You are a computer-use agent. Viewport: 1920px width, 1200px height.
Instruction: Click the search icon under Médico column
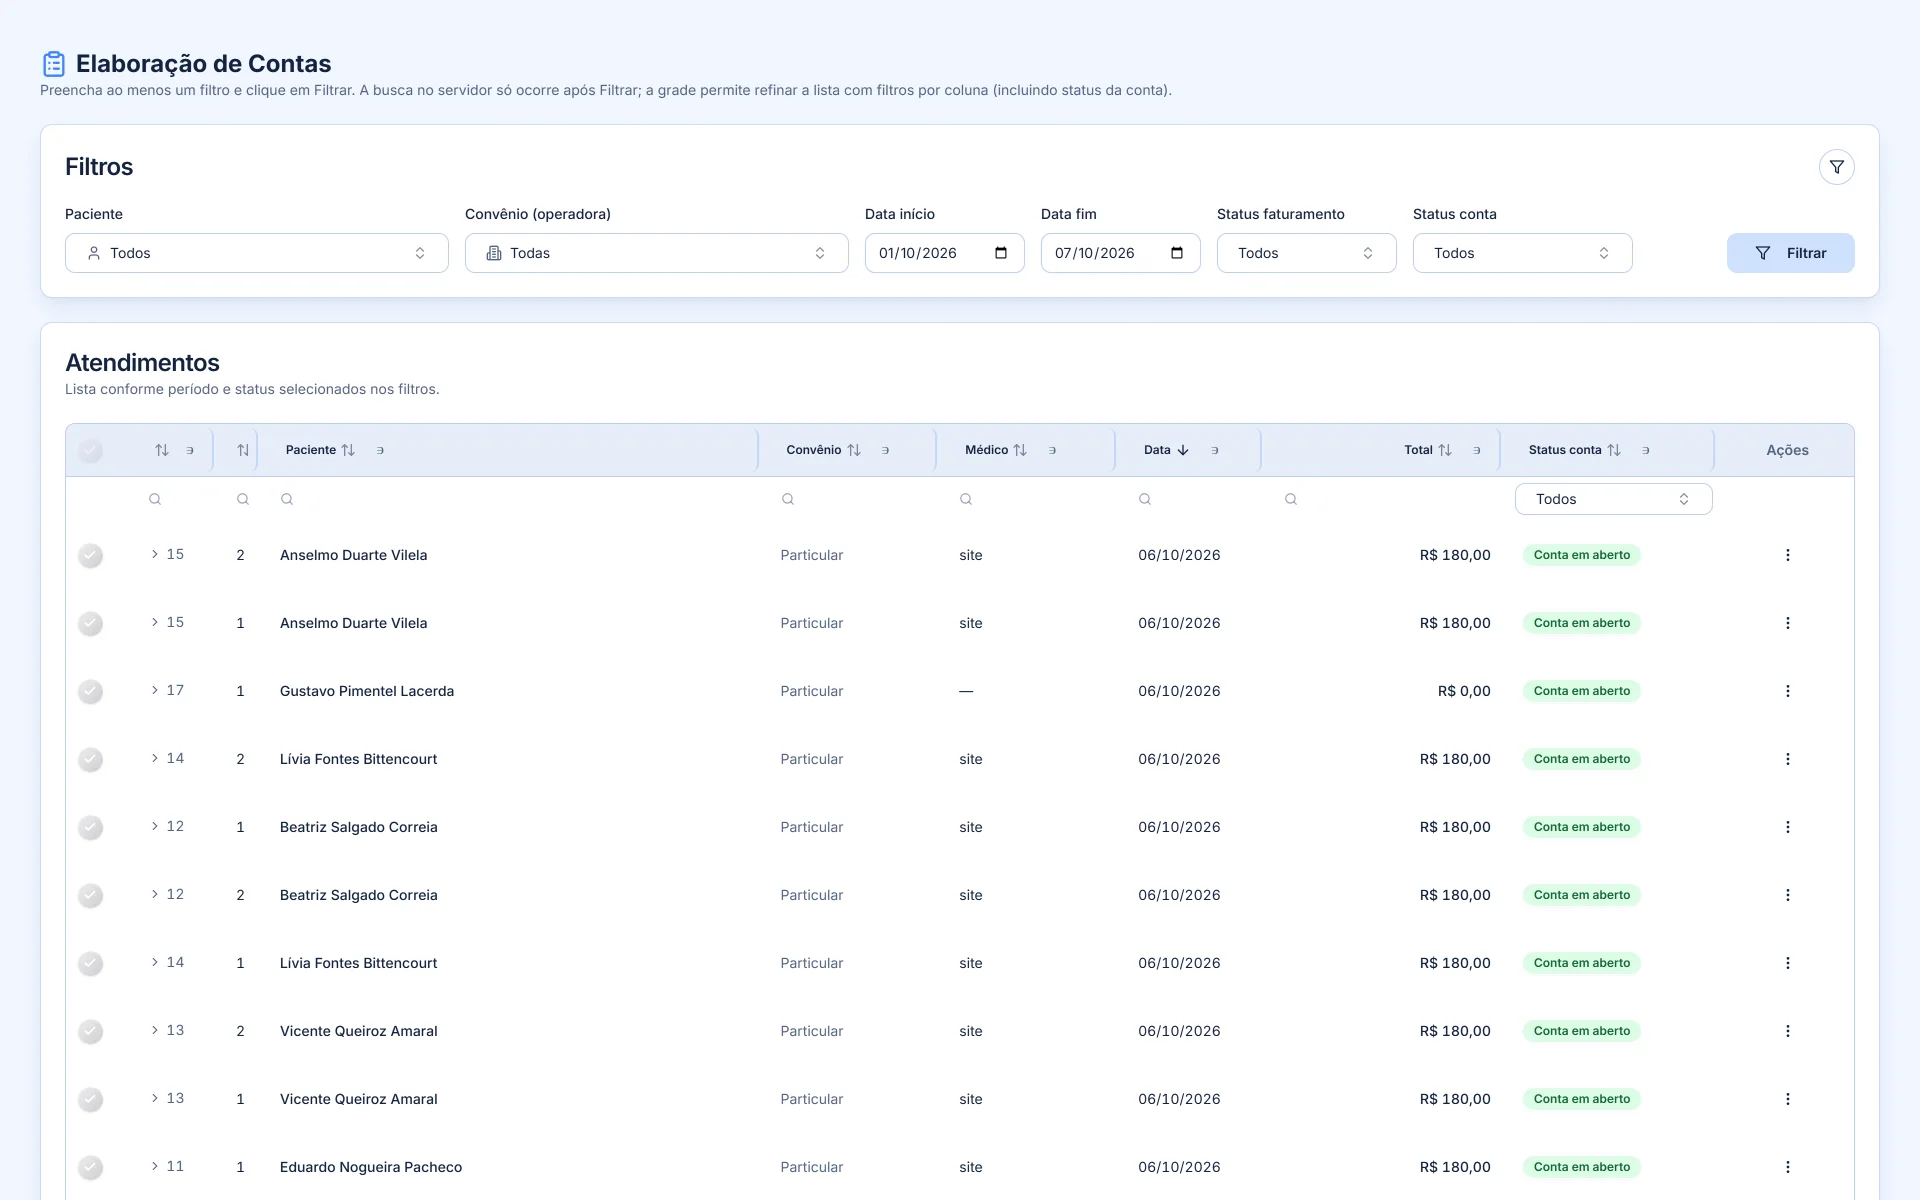click(x=966, y=499)
